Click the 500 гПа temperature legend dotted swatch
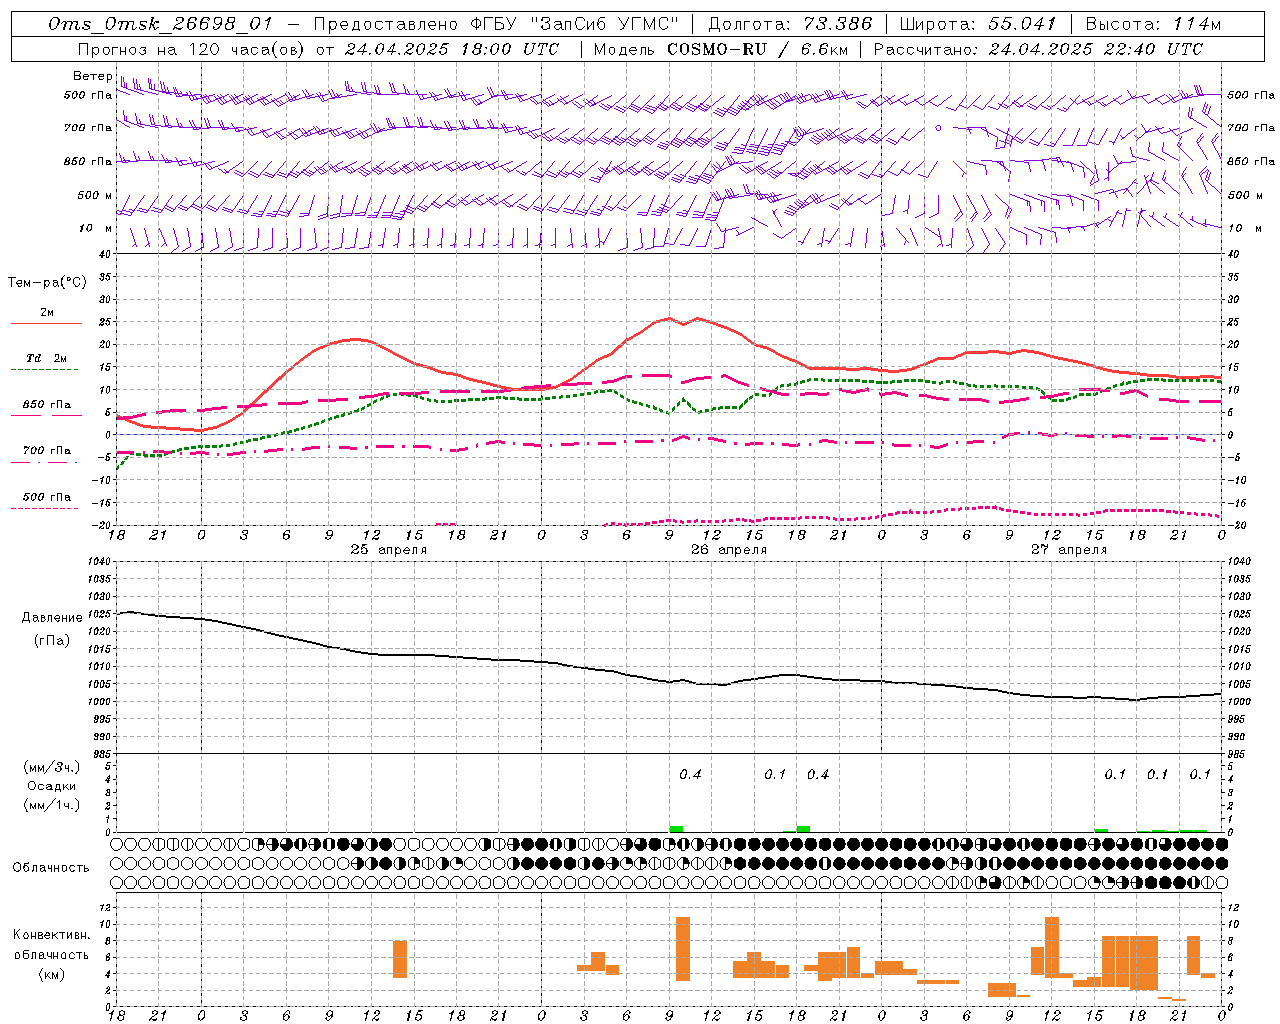 click(44, 508)
